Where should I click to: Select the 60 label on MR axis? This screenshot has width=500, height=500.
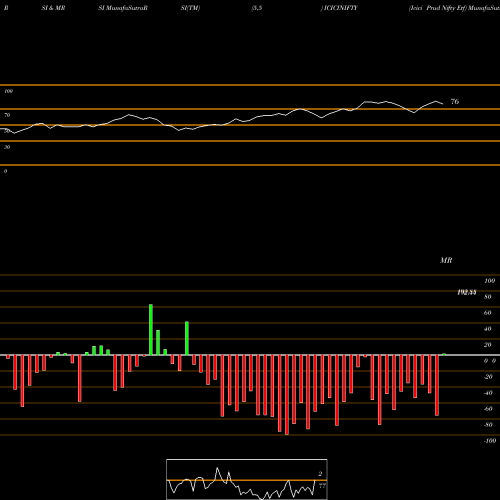[488, 313]
